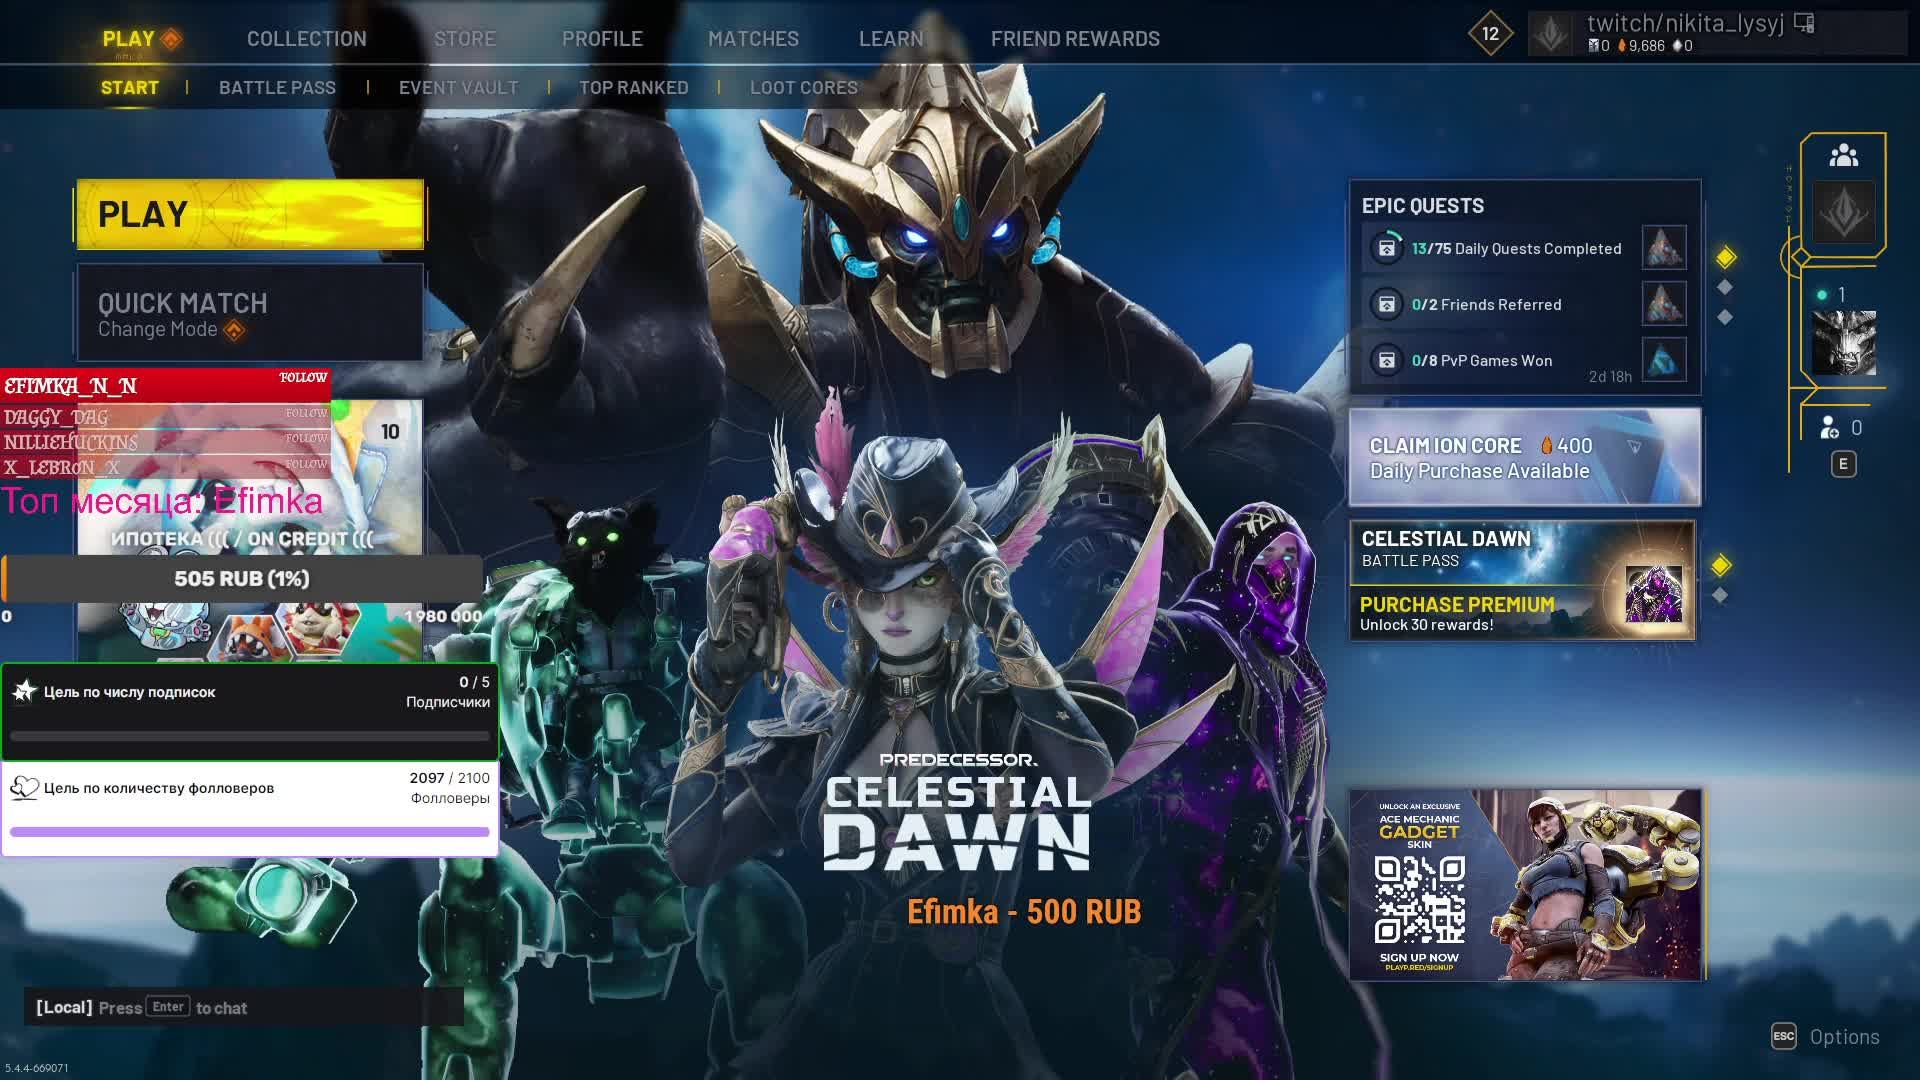
Task: Open the BATTLE PASS sub-tab
Action: coord(277,88)
